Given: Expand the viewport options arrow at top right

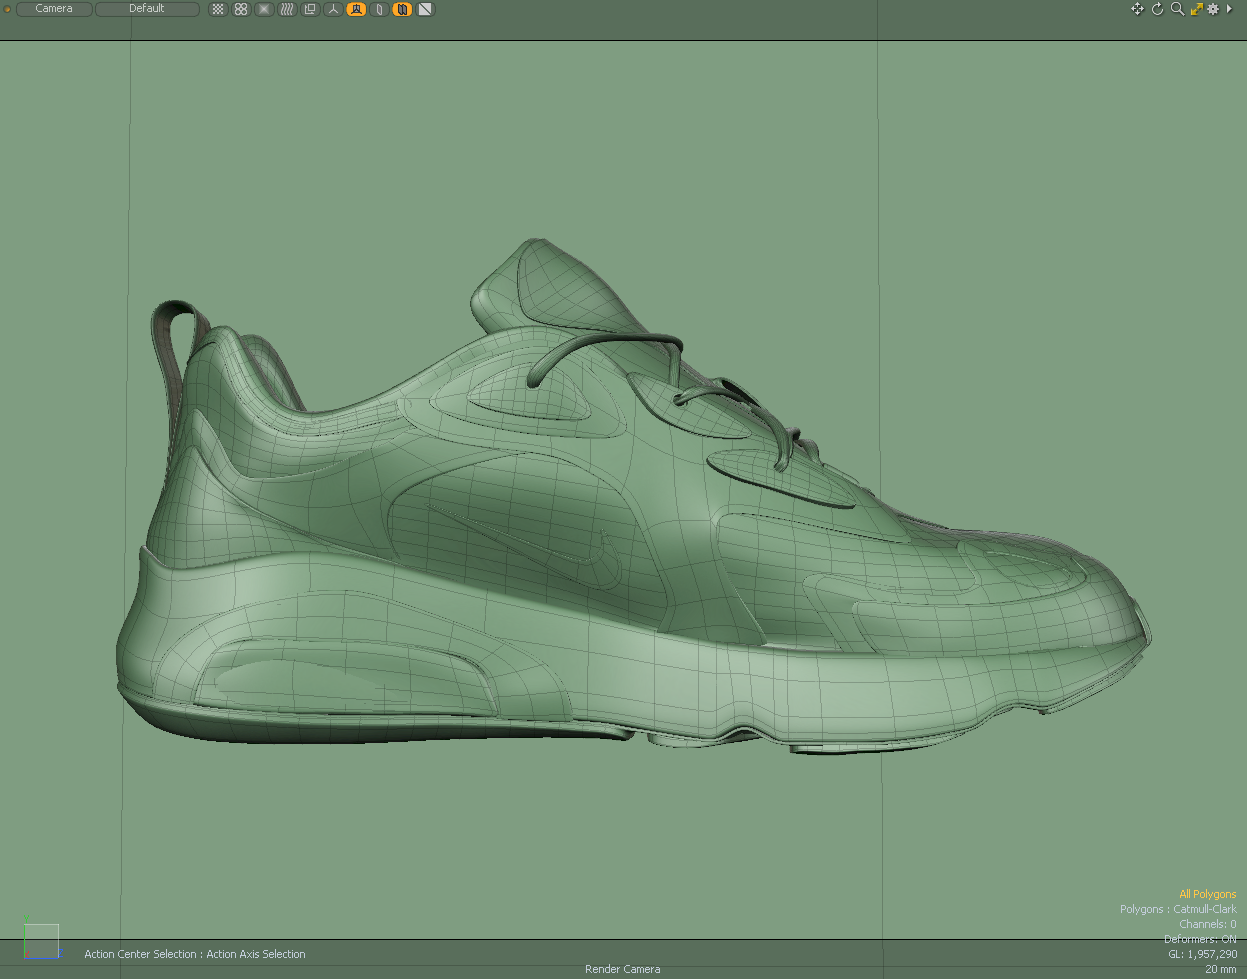Looking at the screenshot, I should click(x=1230, y=9).
